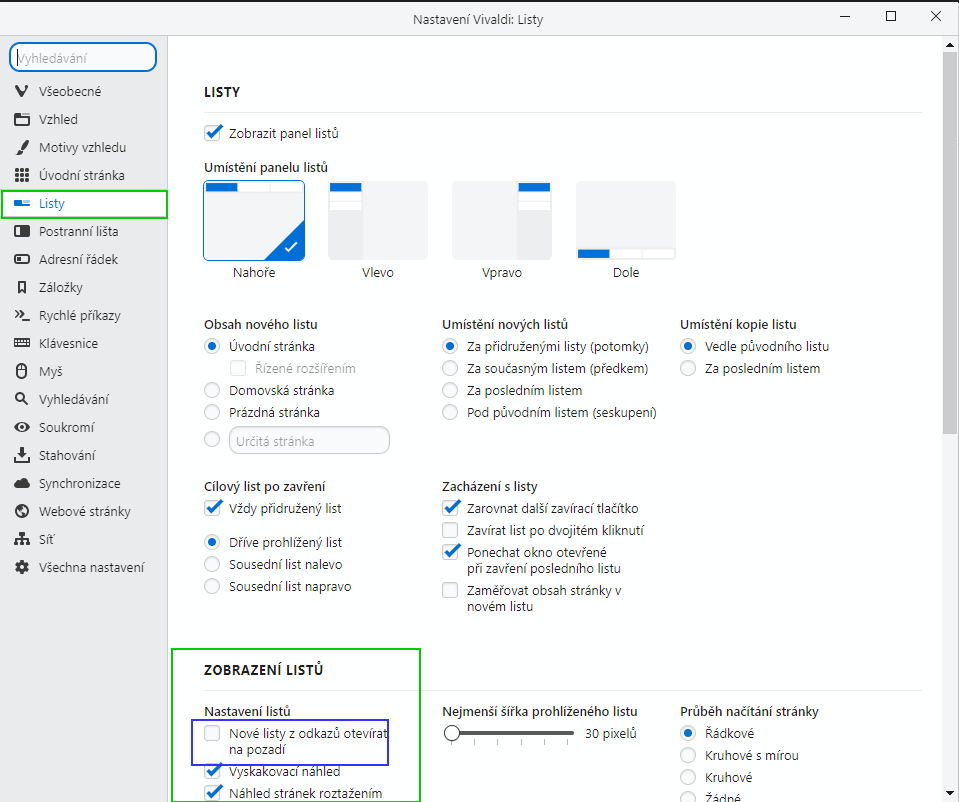Enable Zavírat list po dvojitém kliknutí
The height and width of the screenshot is (802, 959).
point(450,530)
